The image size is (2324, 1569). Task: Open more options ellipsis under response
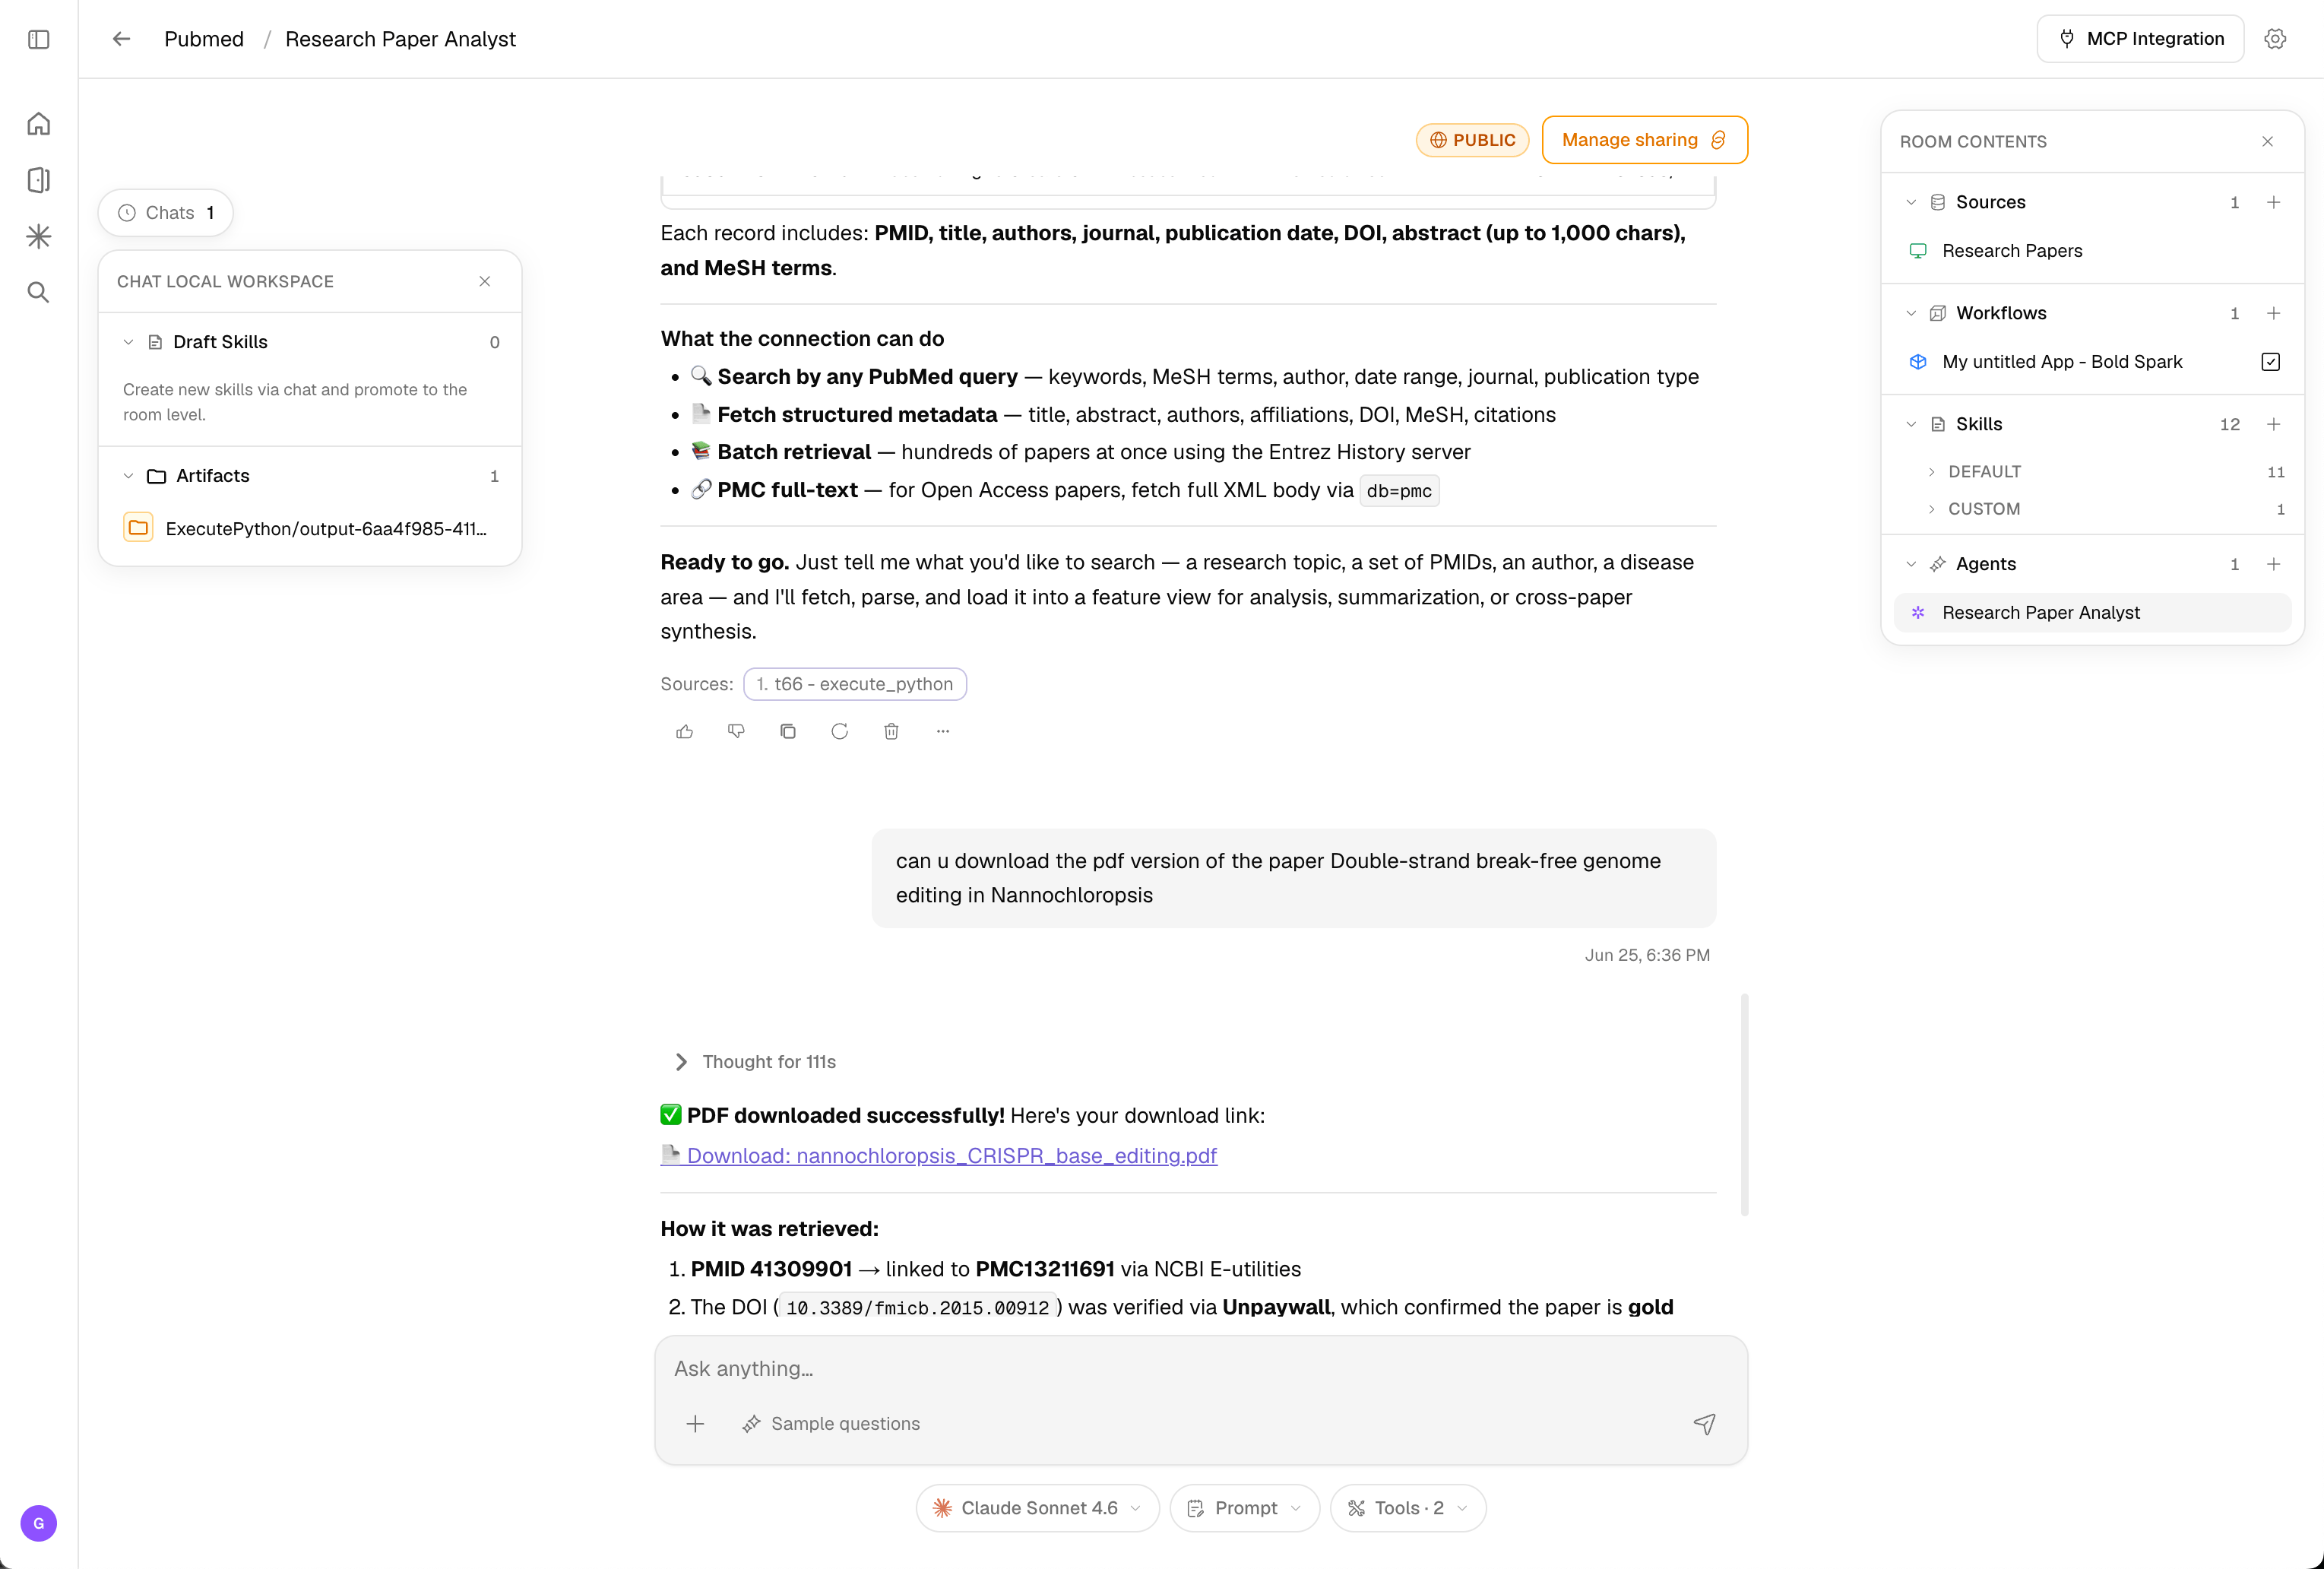[943, 731]
